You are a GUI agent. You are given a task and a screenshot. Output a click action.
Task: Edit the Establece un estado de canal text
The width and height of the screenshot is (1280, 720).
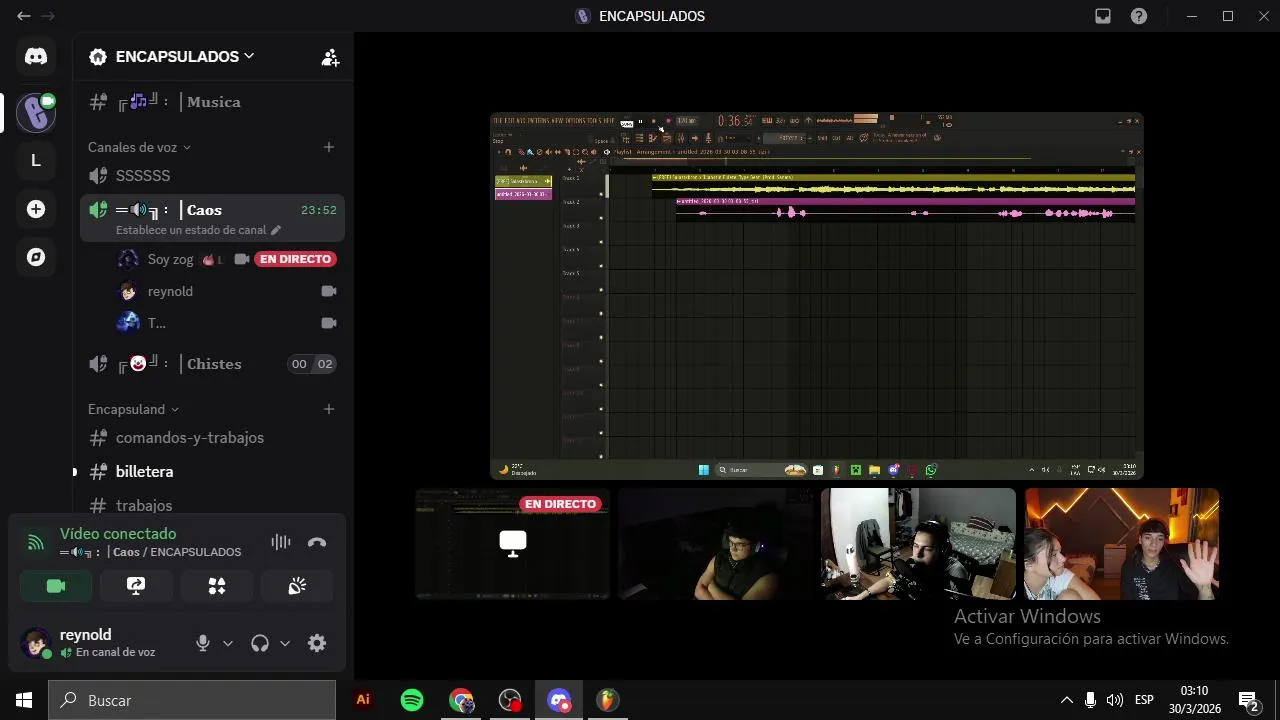[198, 230]
